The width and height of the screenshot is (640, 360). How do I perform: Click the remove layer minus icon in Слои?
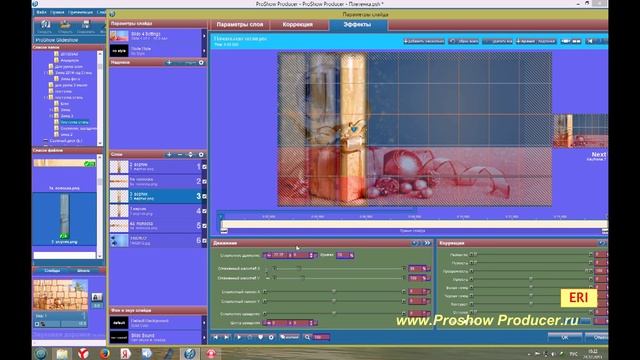(180, 155)
